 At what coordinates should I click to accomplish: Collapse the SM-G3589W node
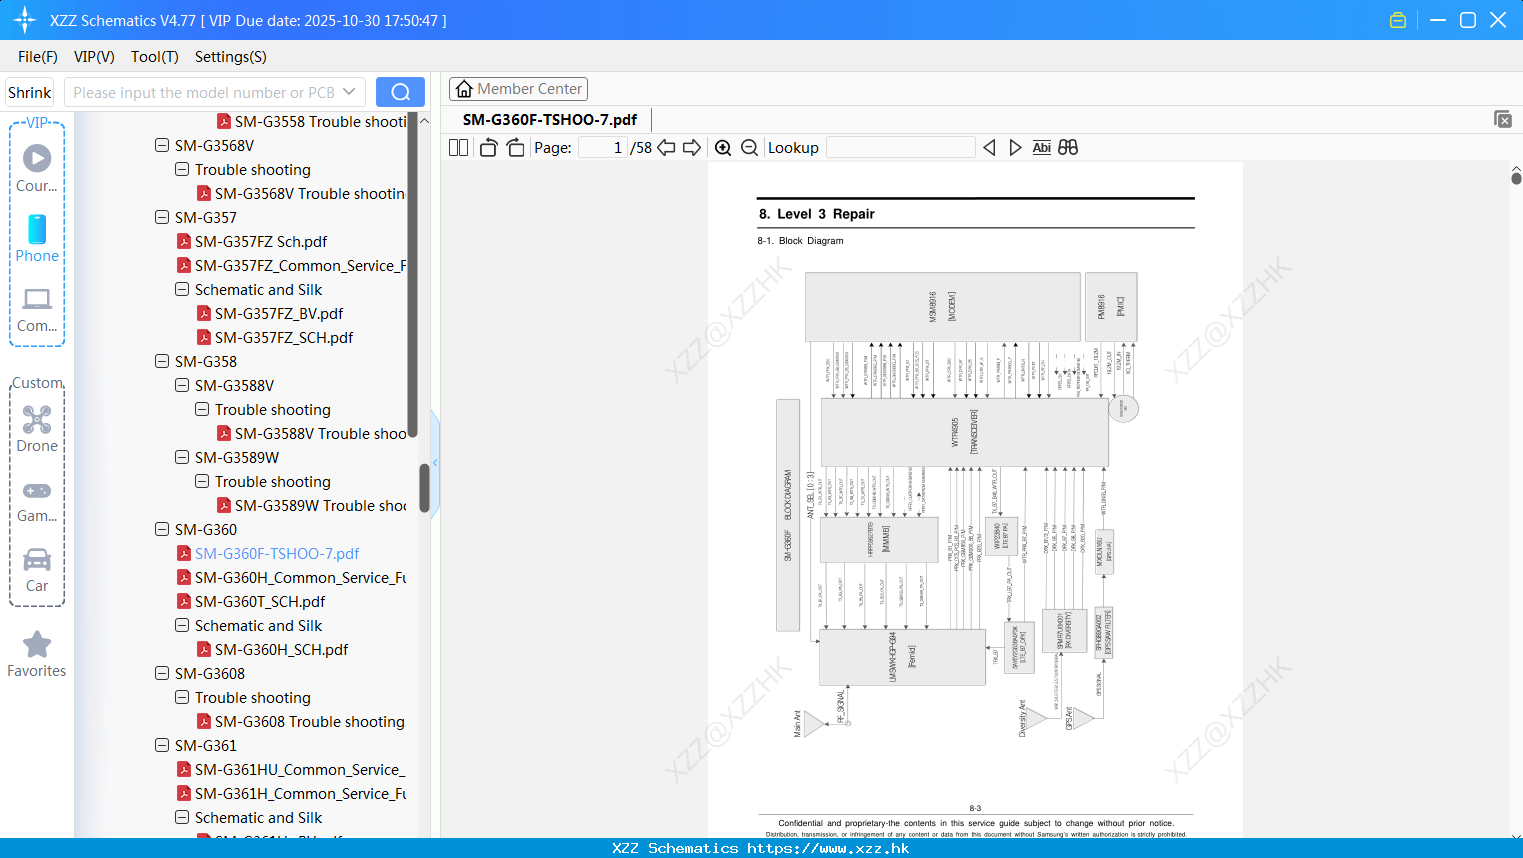(x=182, y=457)
